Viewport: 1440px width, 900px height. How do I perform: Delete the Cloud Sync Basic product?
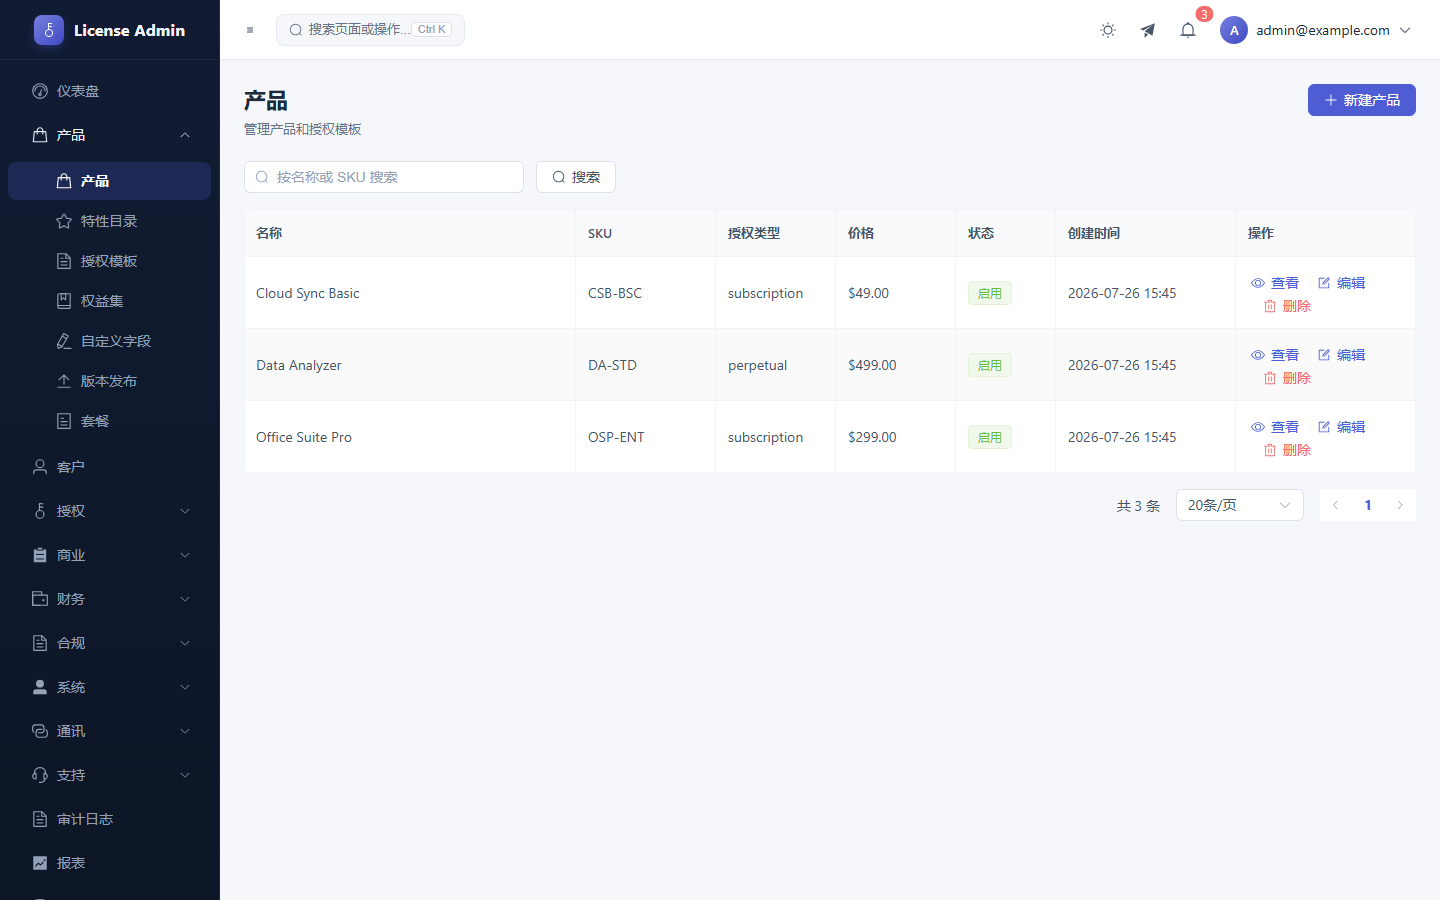click(1287, 306)
